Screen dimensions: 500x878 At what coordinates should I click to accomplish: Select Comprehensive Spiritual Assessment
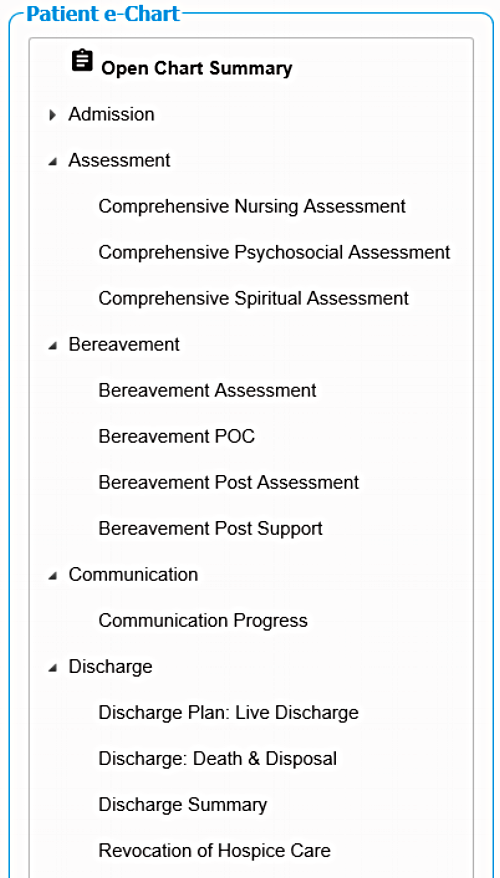point(254,298)
